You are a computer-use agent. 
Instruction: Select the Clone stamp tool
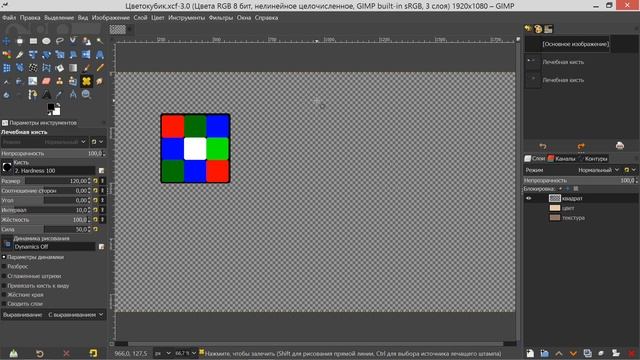(x=60, y=81)
